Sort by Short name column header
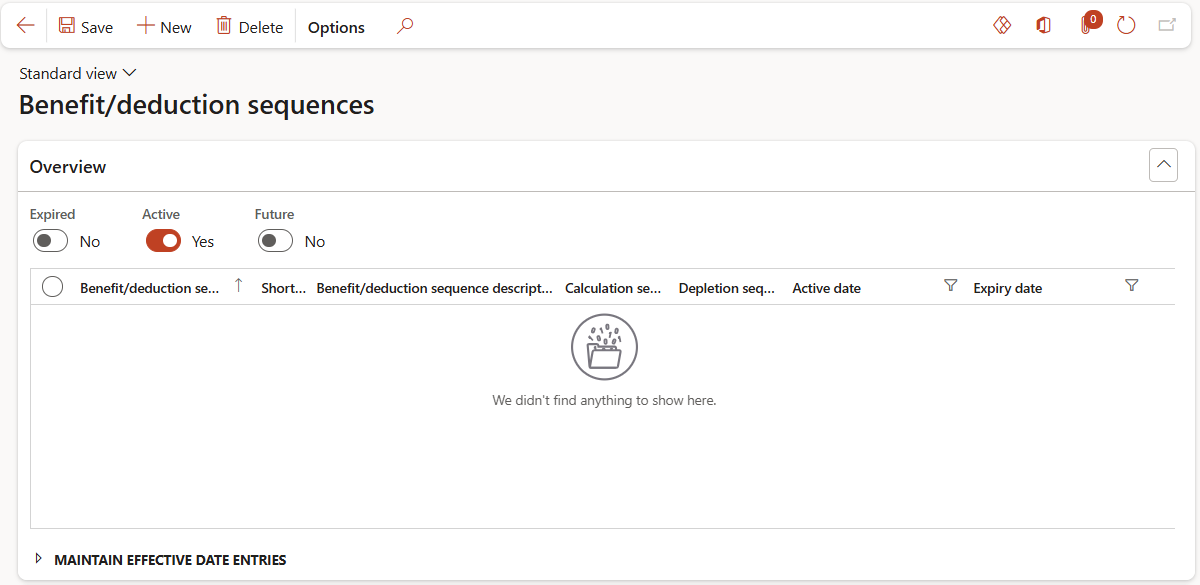Screen dimensions: 1200x585 click(283, 288)
